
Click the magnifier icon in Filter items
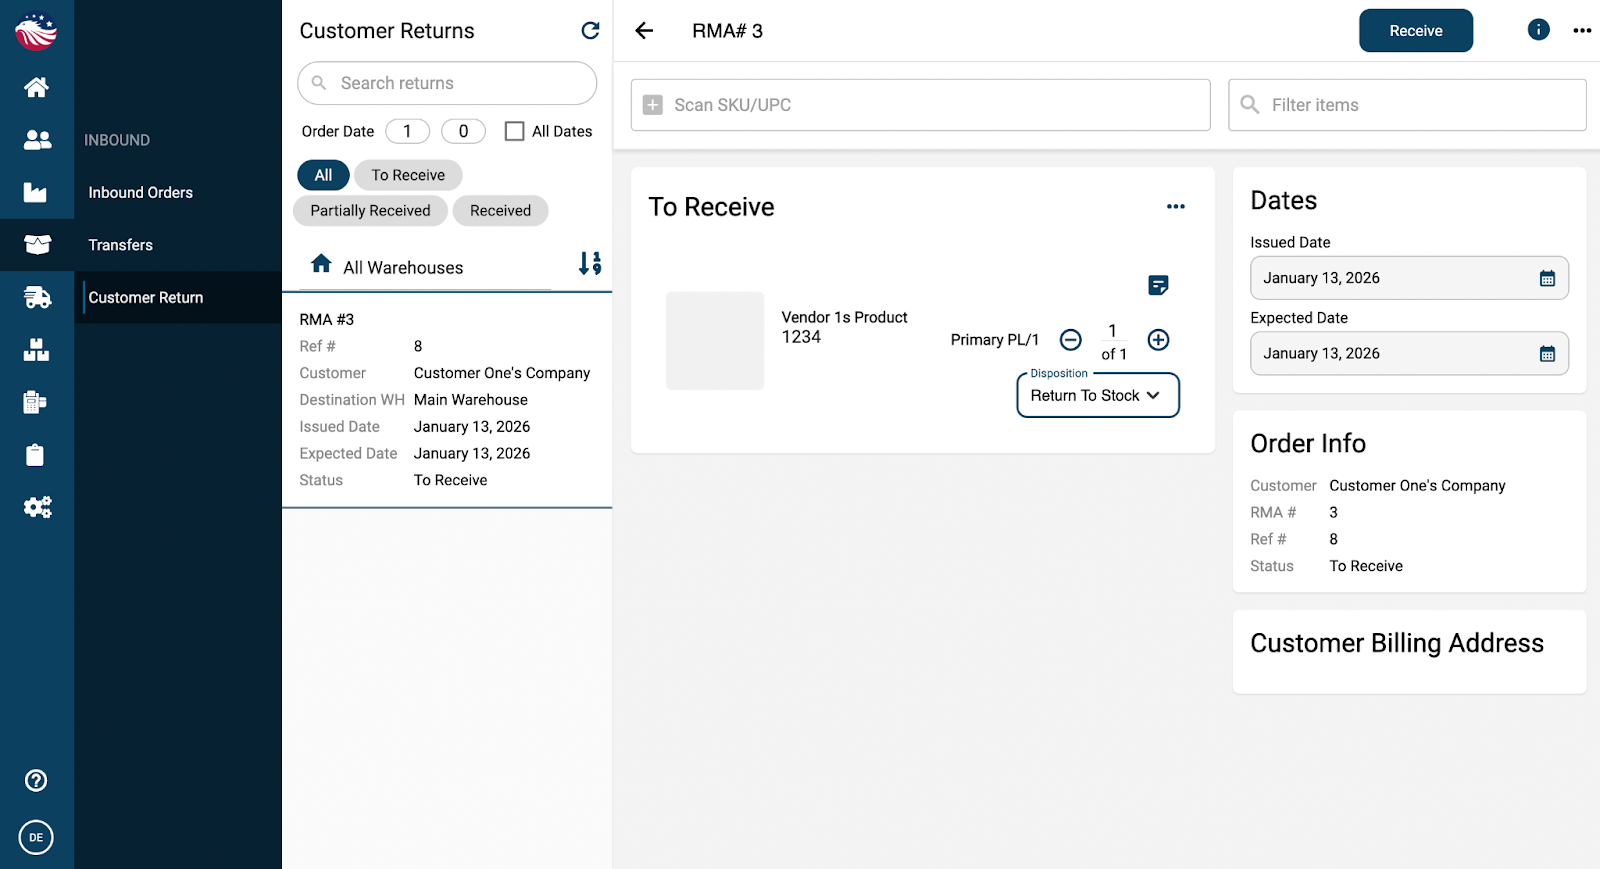pos(1250,104)
